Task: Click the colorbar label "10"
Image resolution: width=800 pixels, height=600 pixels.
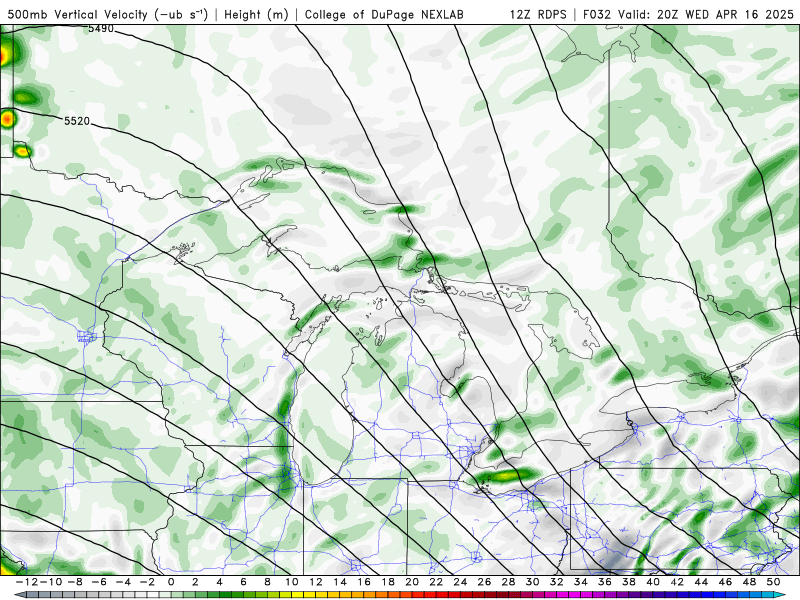Action: pos(291,582)
